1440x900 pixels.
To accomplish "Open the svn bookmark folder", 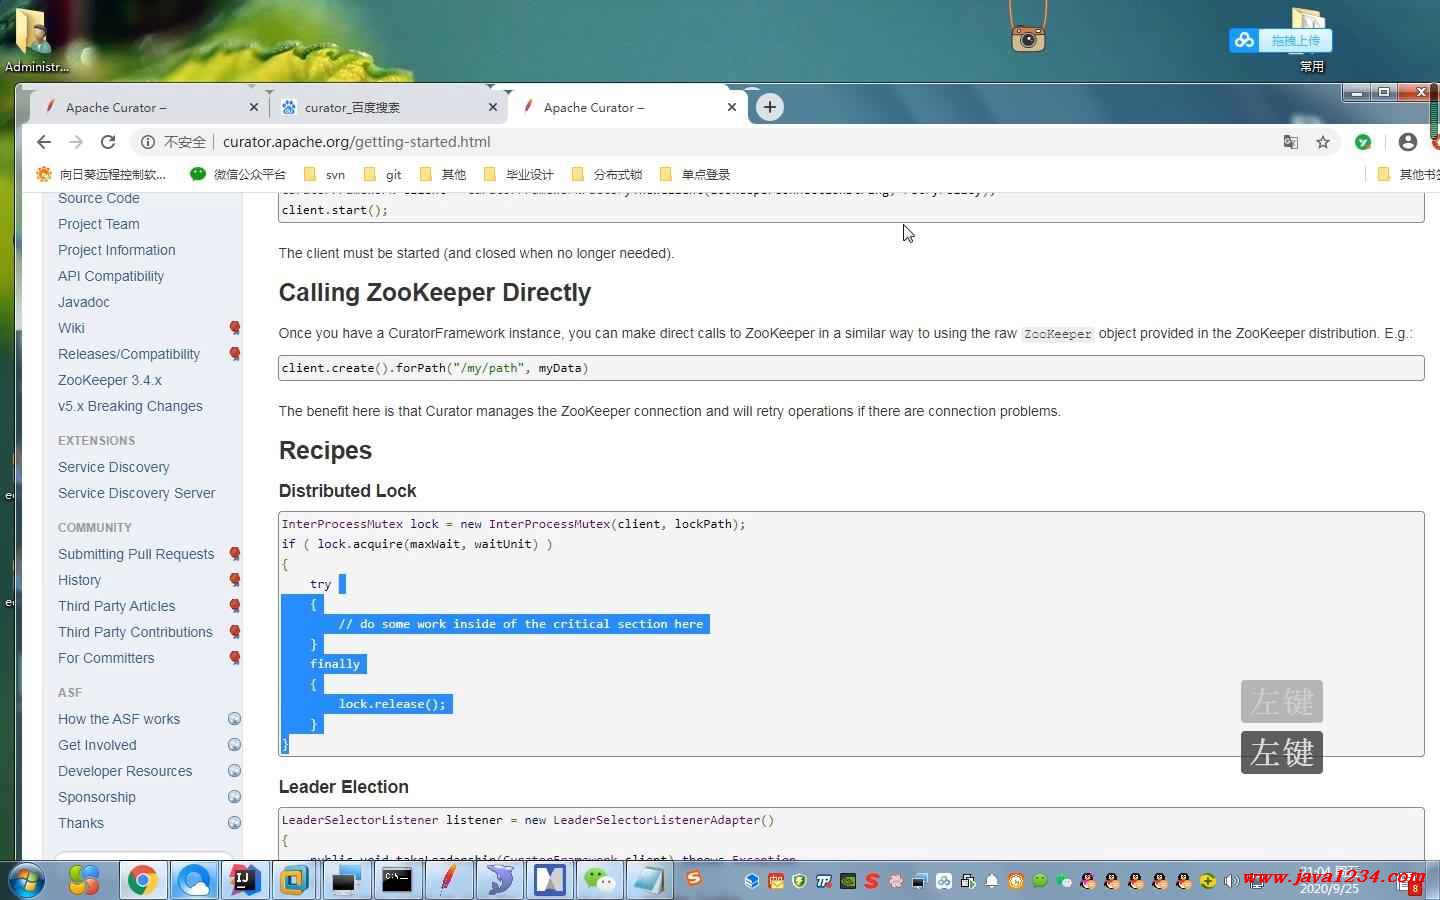I will [x=324, y=174].
